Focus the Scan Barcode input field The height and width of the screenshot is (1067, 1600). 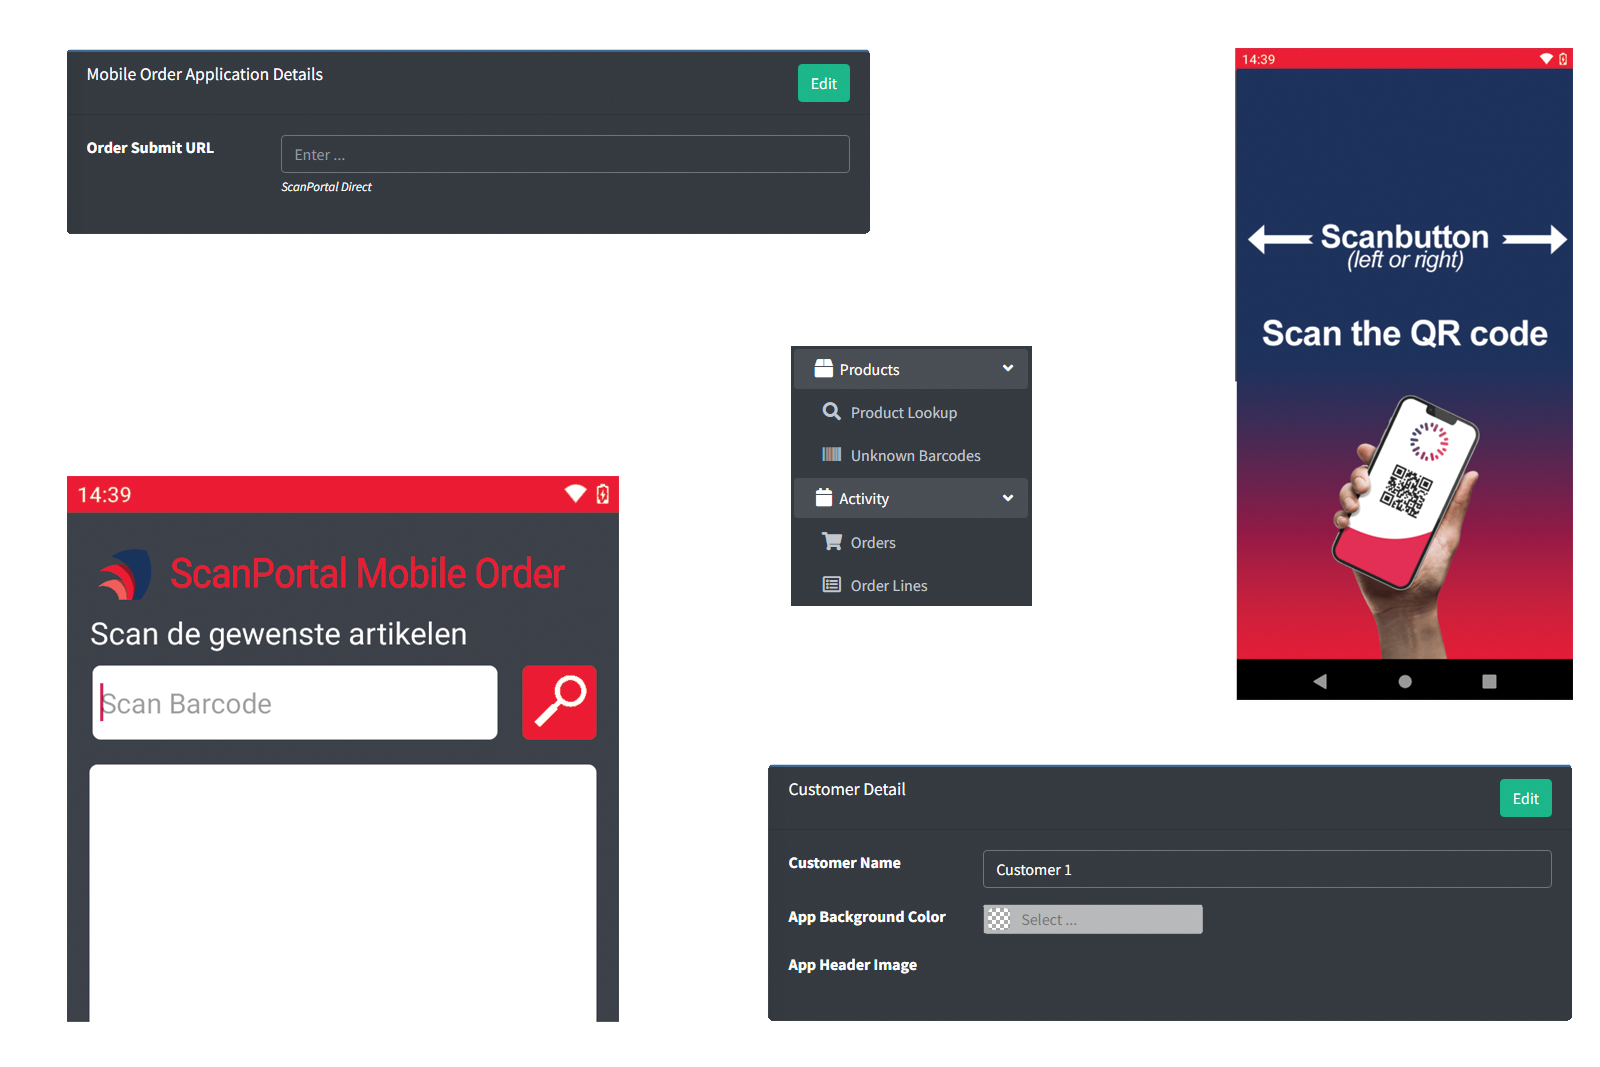click(x=295, y=703)
